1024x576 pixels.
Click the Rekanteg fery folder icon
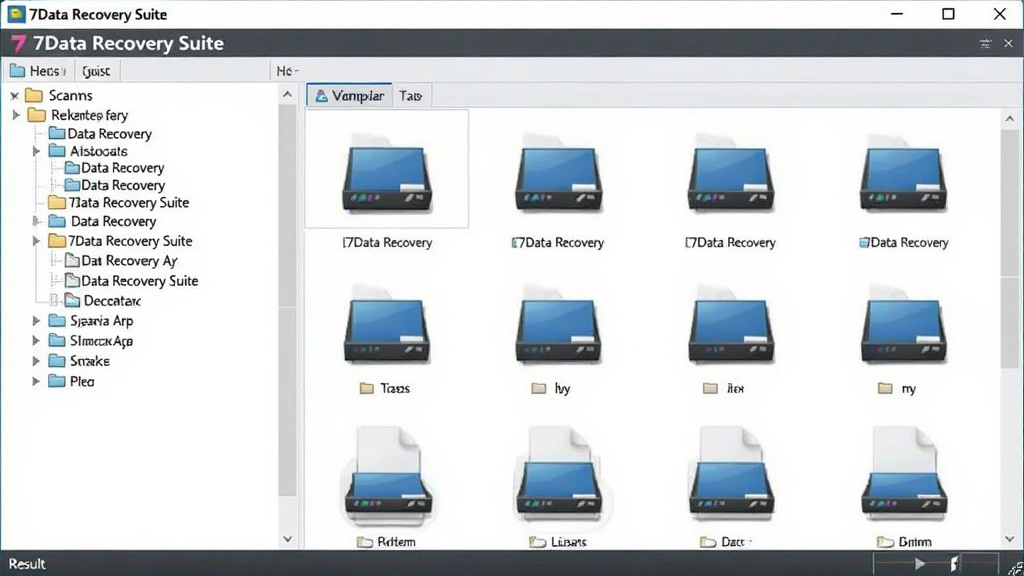coord(36,115)
